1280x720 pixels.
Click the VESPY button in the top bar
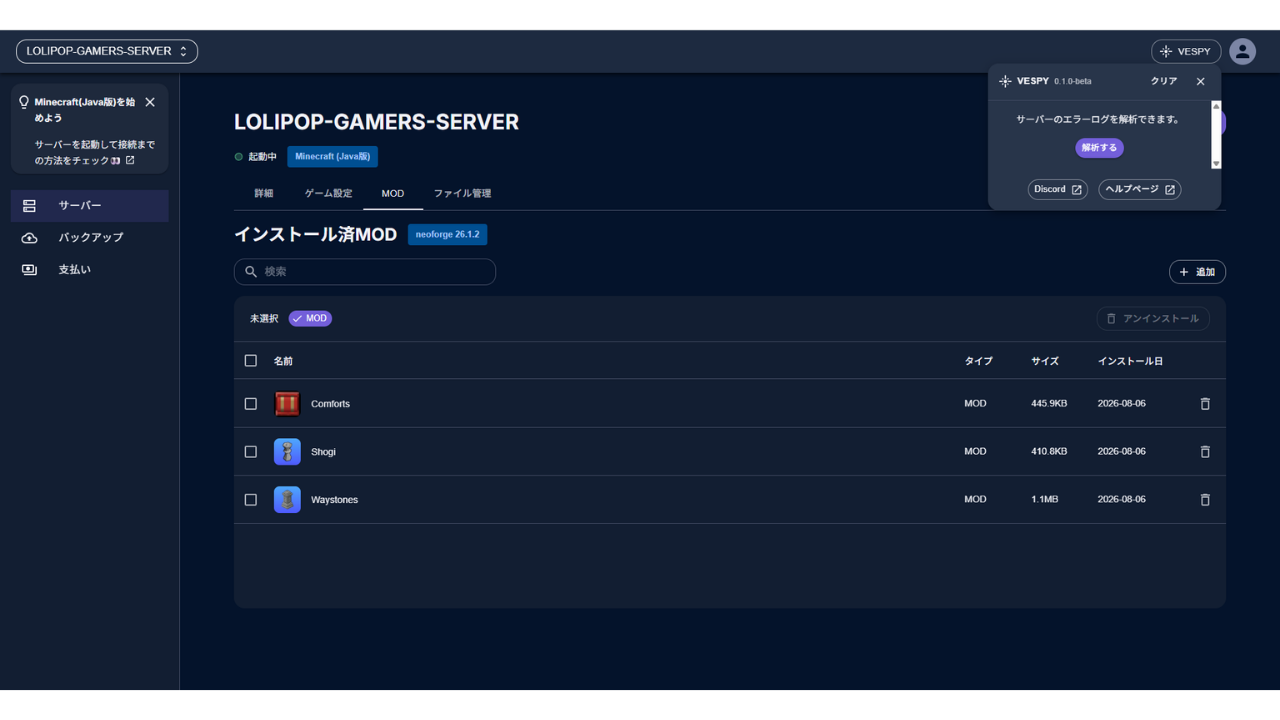click(x=1186, y=51)
